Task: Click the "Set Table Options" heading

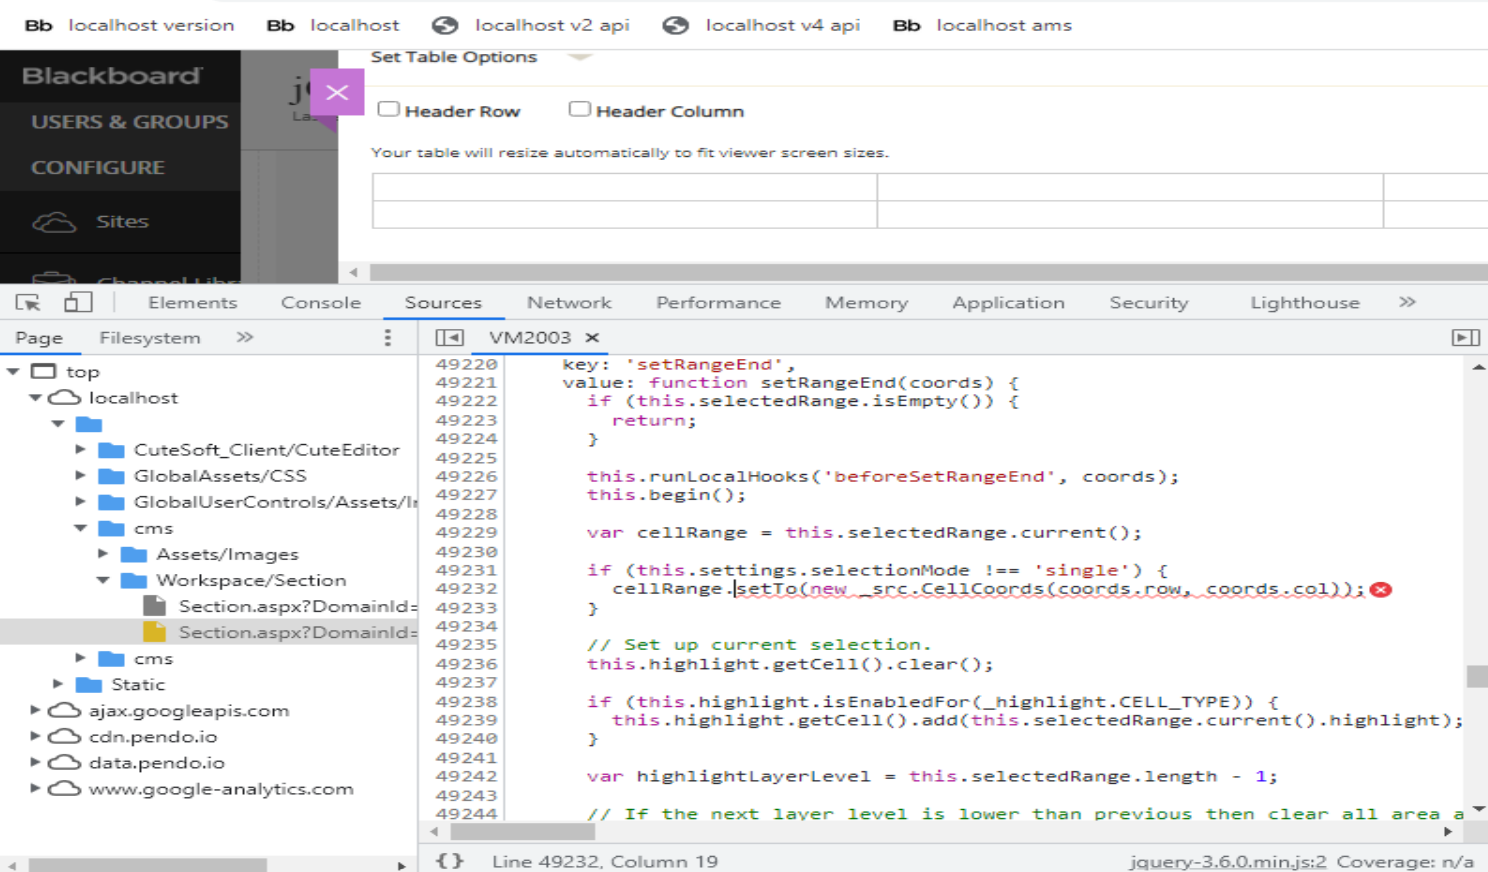Action: [x=454, y=57]
